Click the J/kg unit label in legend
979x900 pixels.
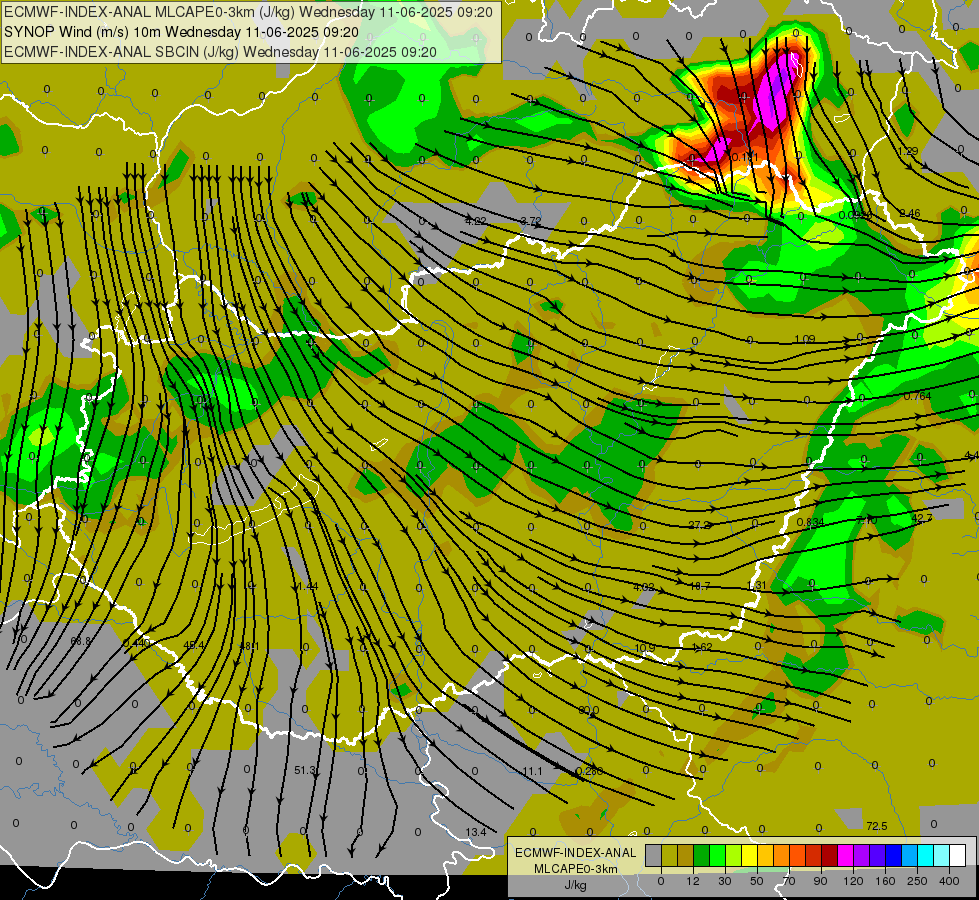pos(575,885)
